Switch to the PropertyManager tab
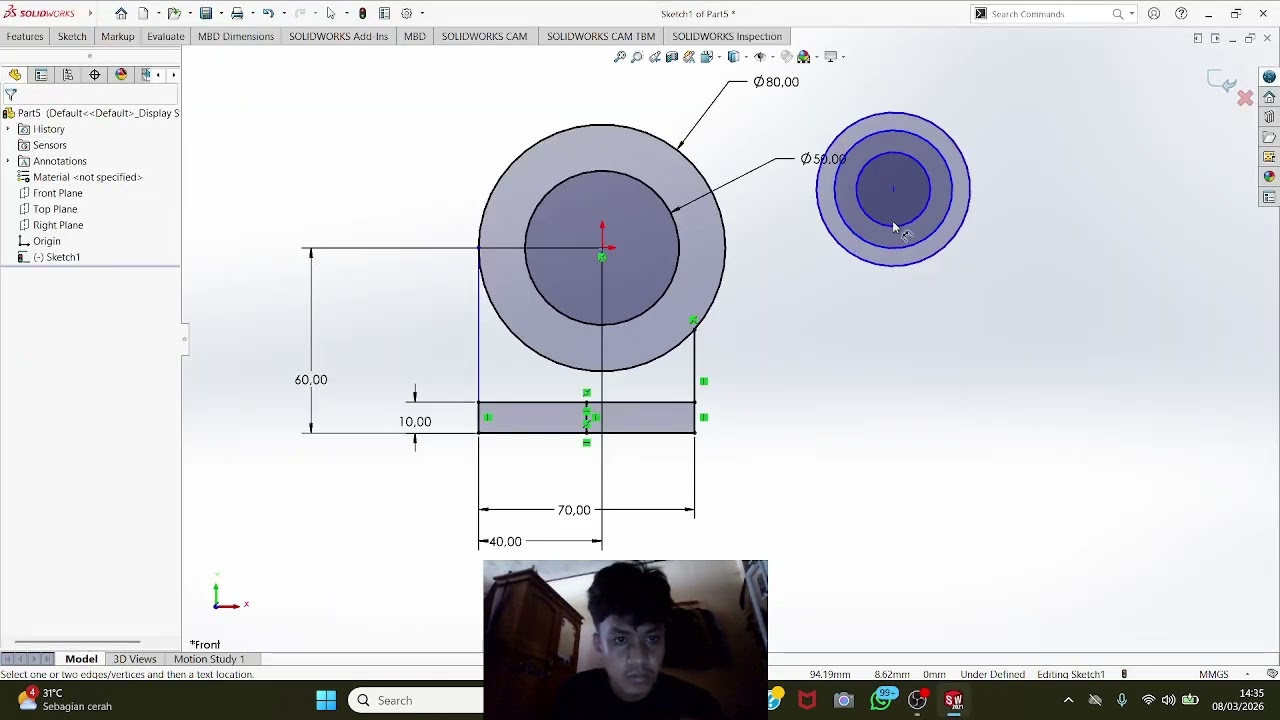The image size is (1280, 720). click(x=41, y=75)
